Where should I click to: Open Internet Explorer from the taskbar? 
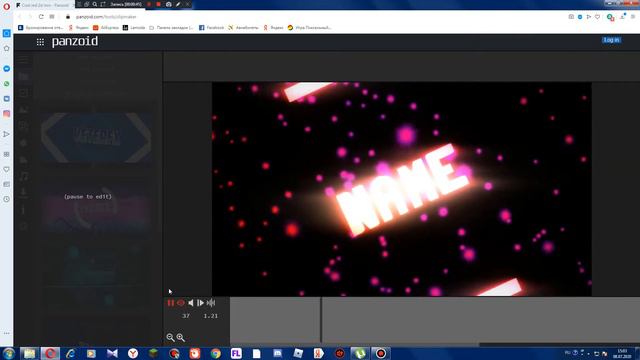[x=71, y=353]
